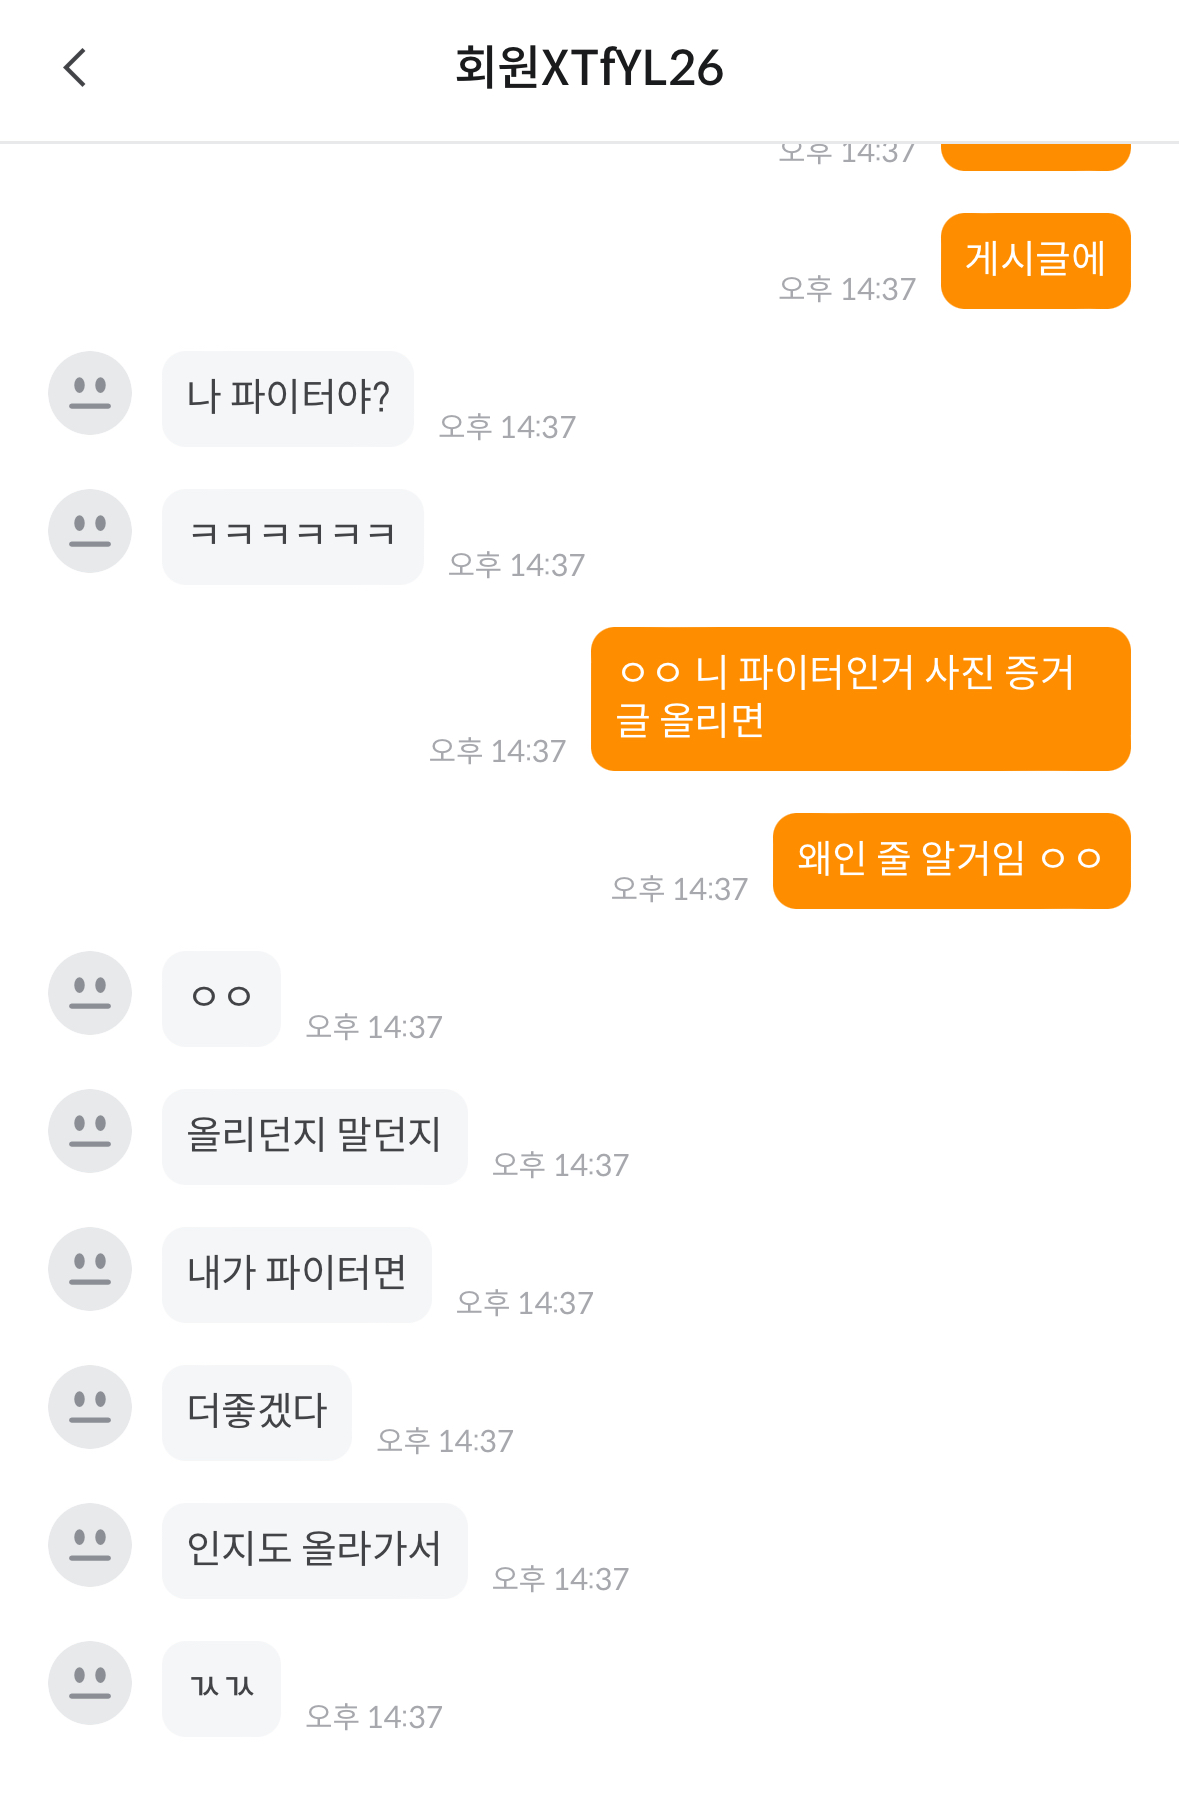Tap avatar beside '인지도 올라가서' message

[x=90, y=1545]
